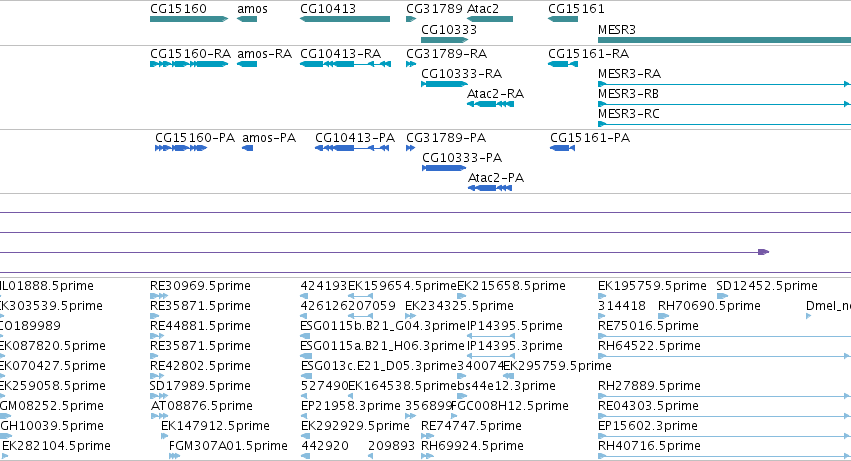Select EST RE75016.5prime
The height and width of the screenshot is (461, 851).
pyautogui.click(x=648, y=326)
